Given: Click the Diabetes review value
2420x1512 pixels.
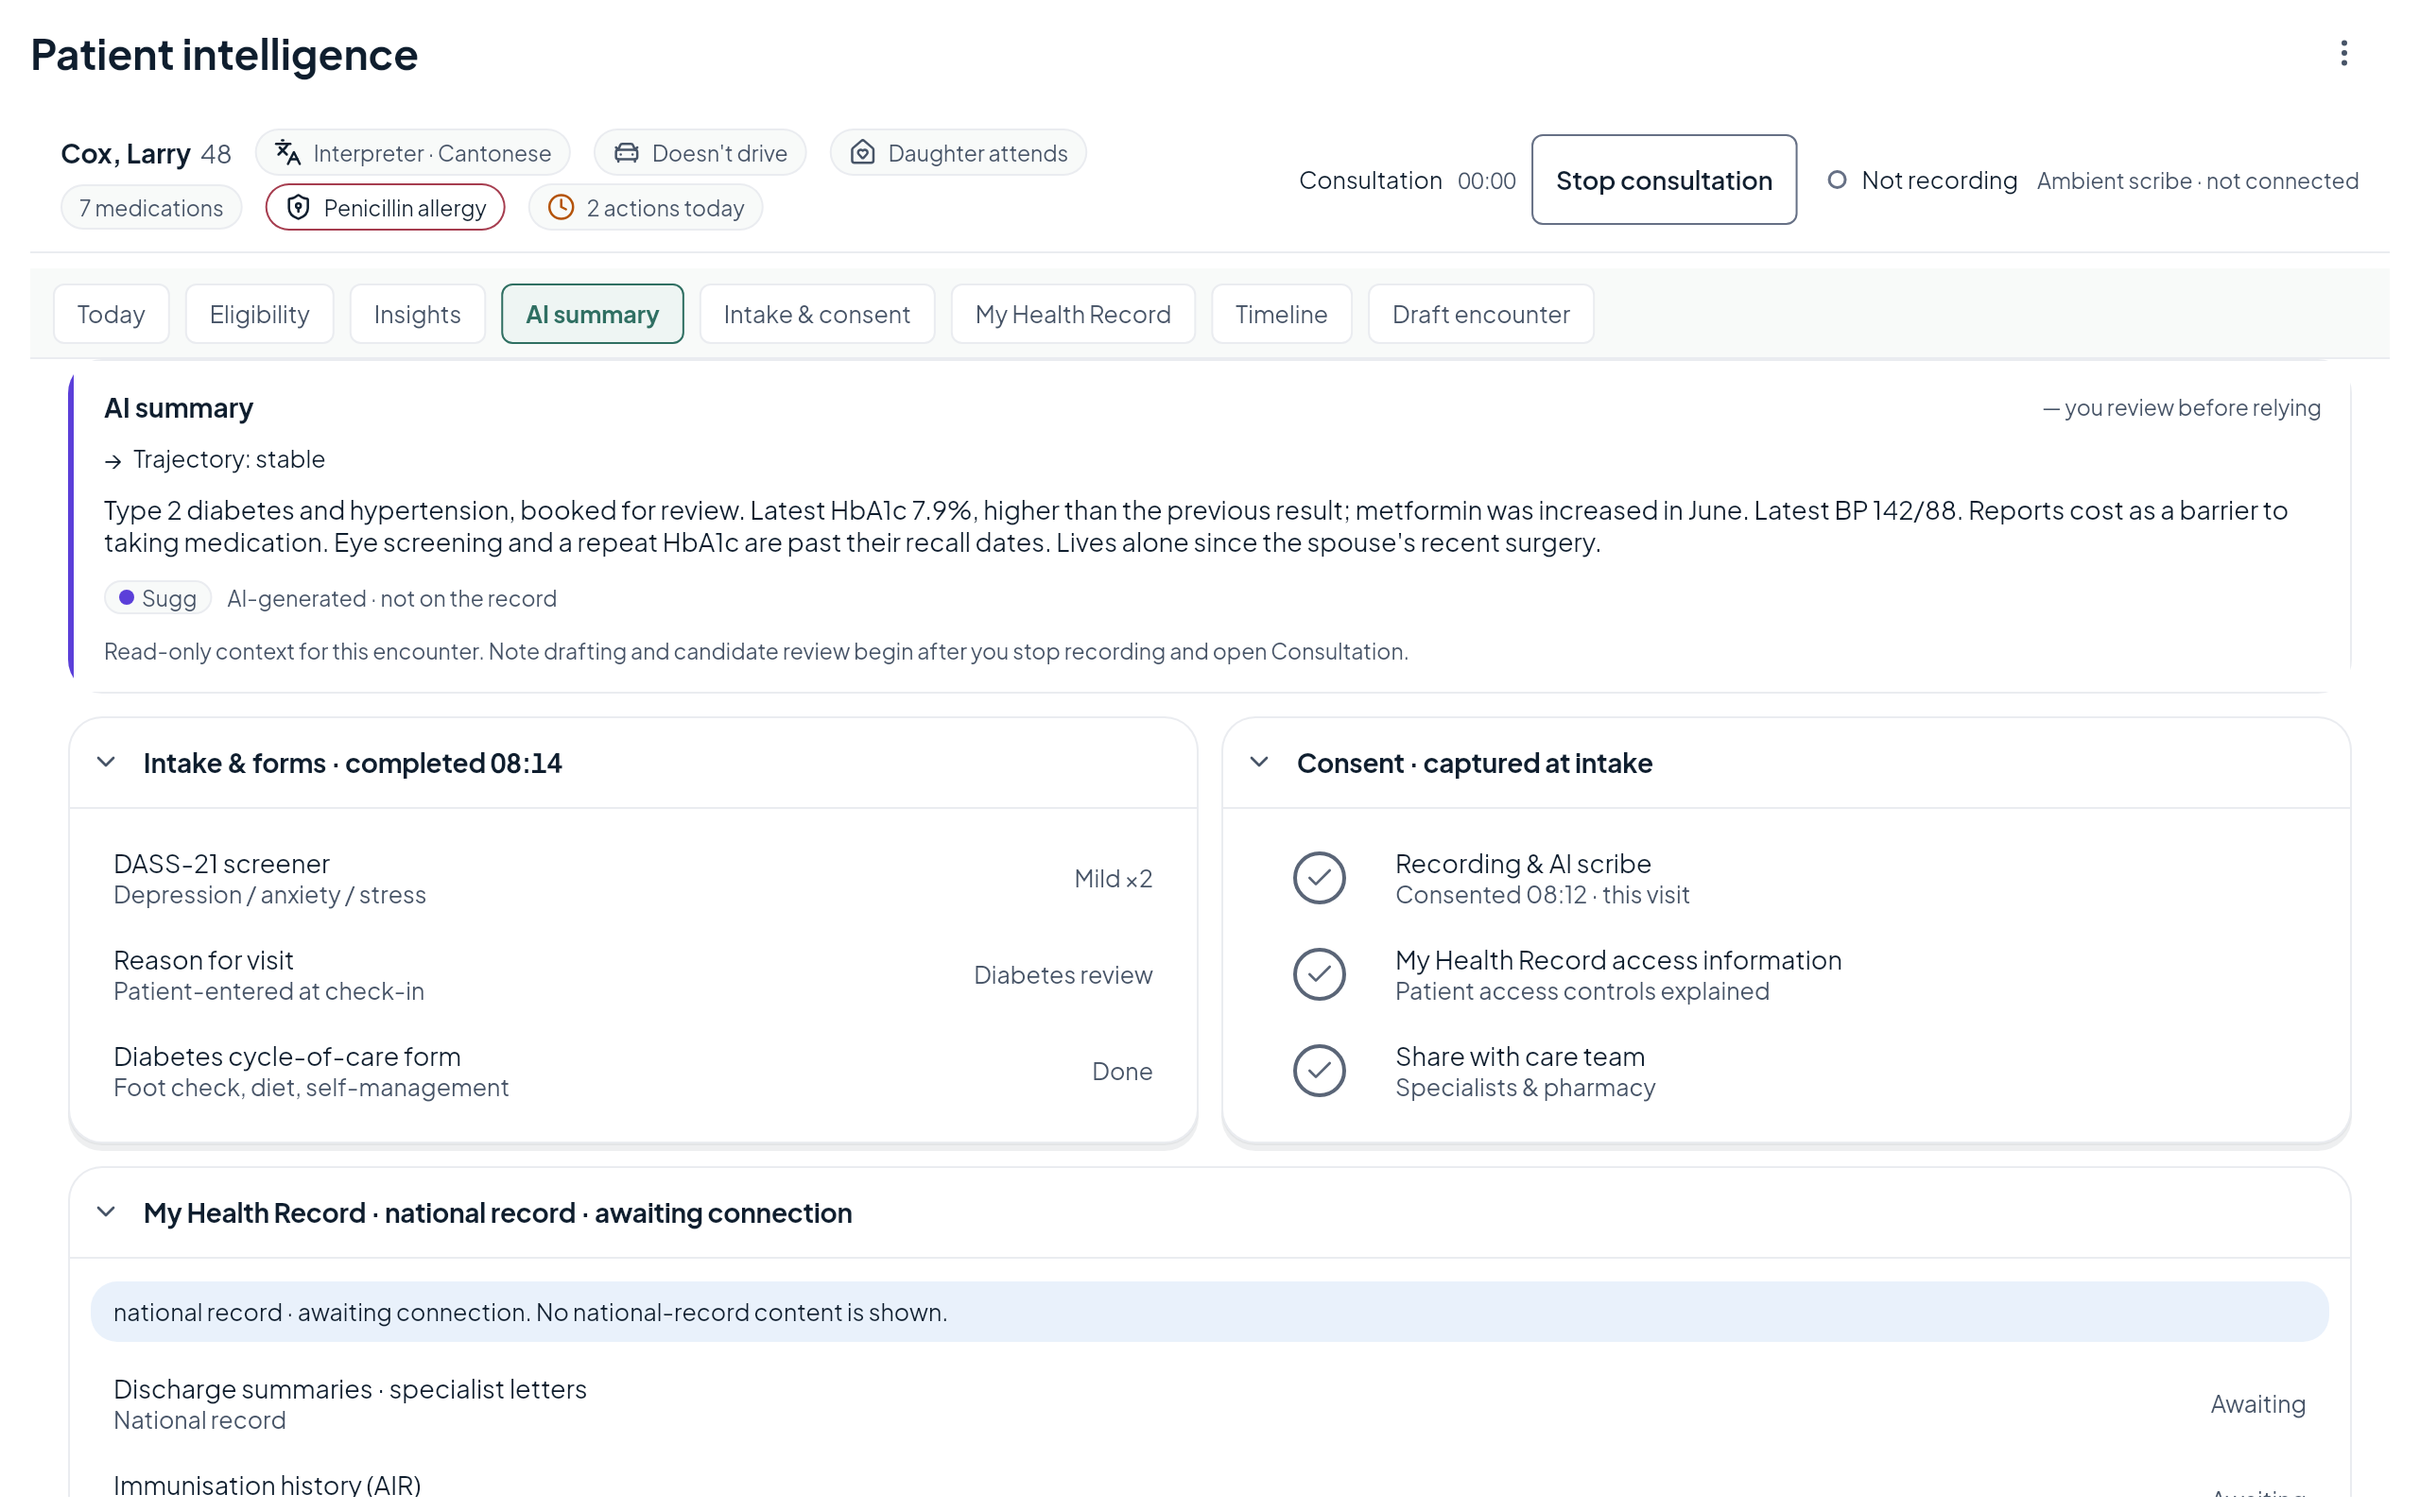Looking at the screenshot, I should 1063,974.
